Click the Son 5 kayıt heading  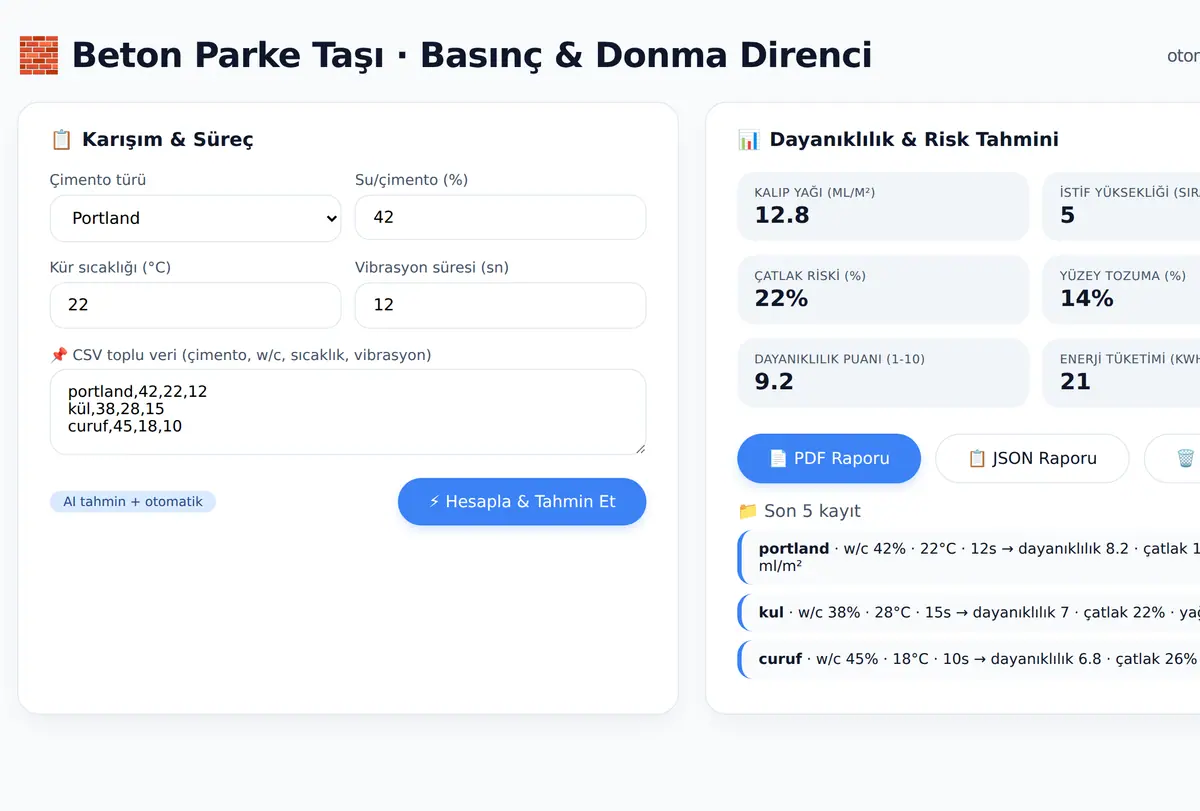799,511
